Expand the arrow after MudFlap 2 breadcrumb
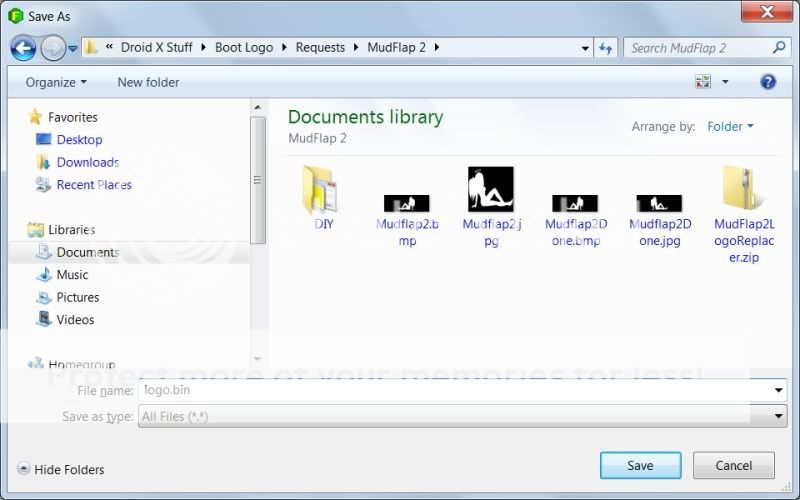 pyautogui.click(x=437, y=47)
